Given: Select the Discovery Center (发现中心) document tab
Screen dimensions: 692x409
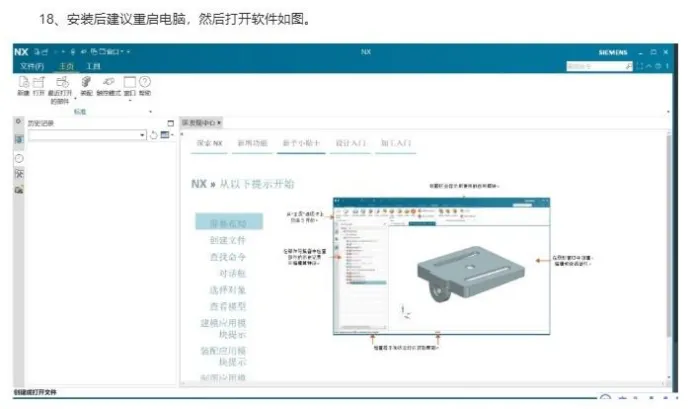Looking at the screenshot, I should point(199,123).
